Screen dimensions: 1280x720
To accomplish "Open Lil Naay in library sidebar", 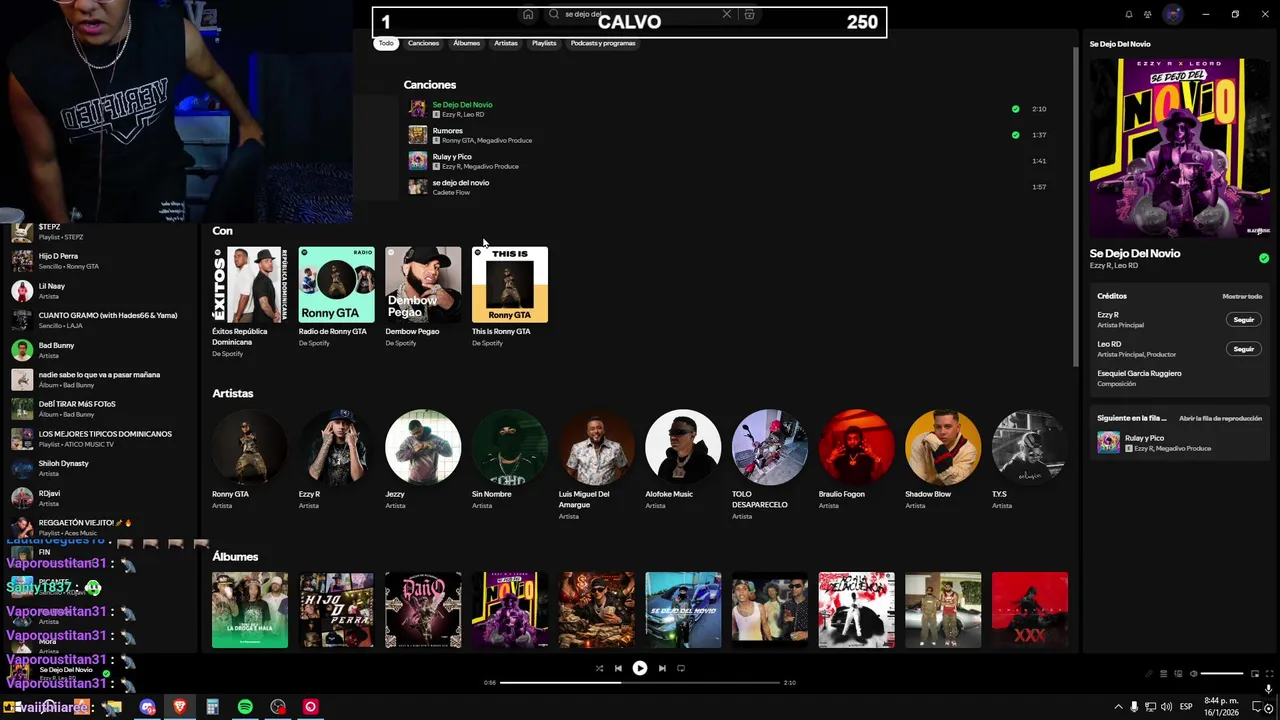I will 100,291.
